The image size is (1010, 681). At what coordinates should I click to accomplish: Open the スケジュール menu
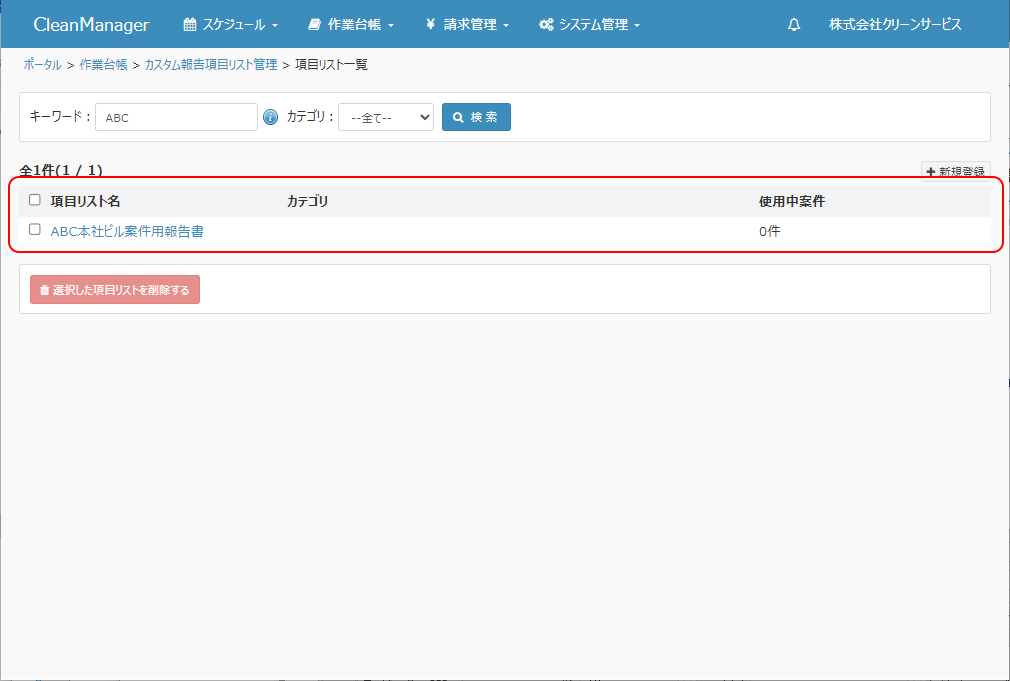[230, 25]
